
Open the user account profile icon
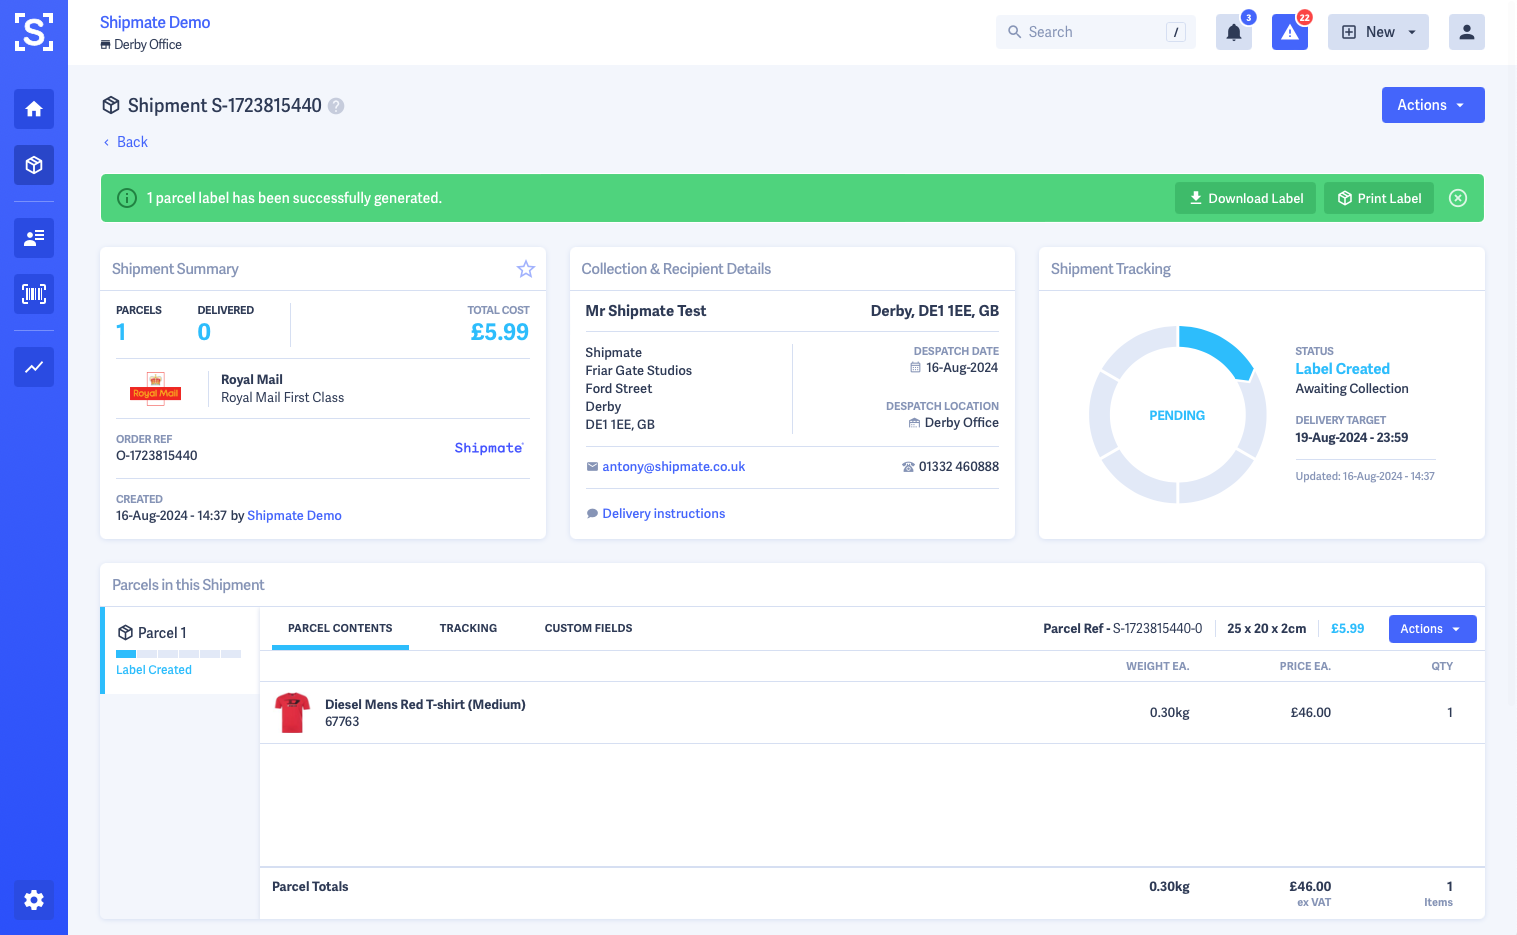[x=1467, y=32]
